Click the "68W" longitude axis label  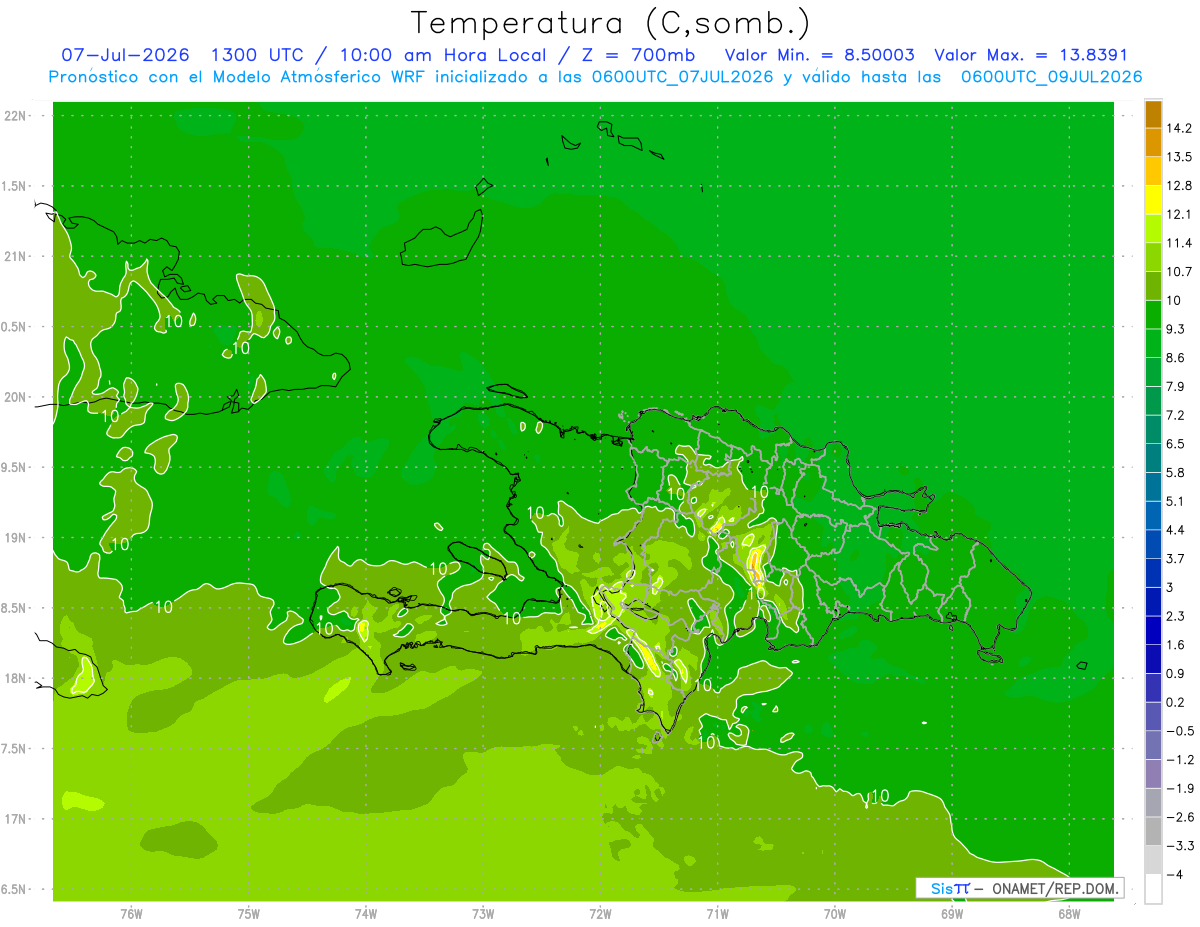pos(1069,913)
